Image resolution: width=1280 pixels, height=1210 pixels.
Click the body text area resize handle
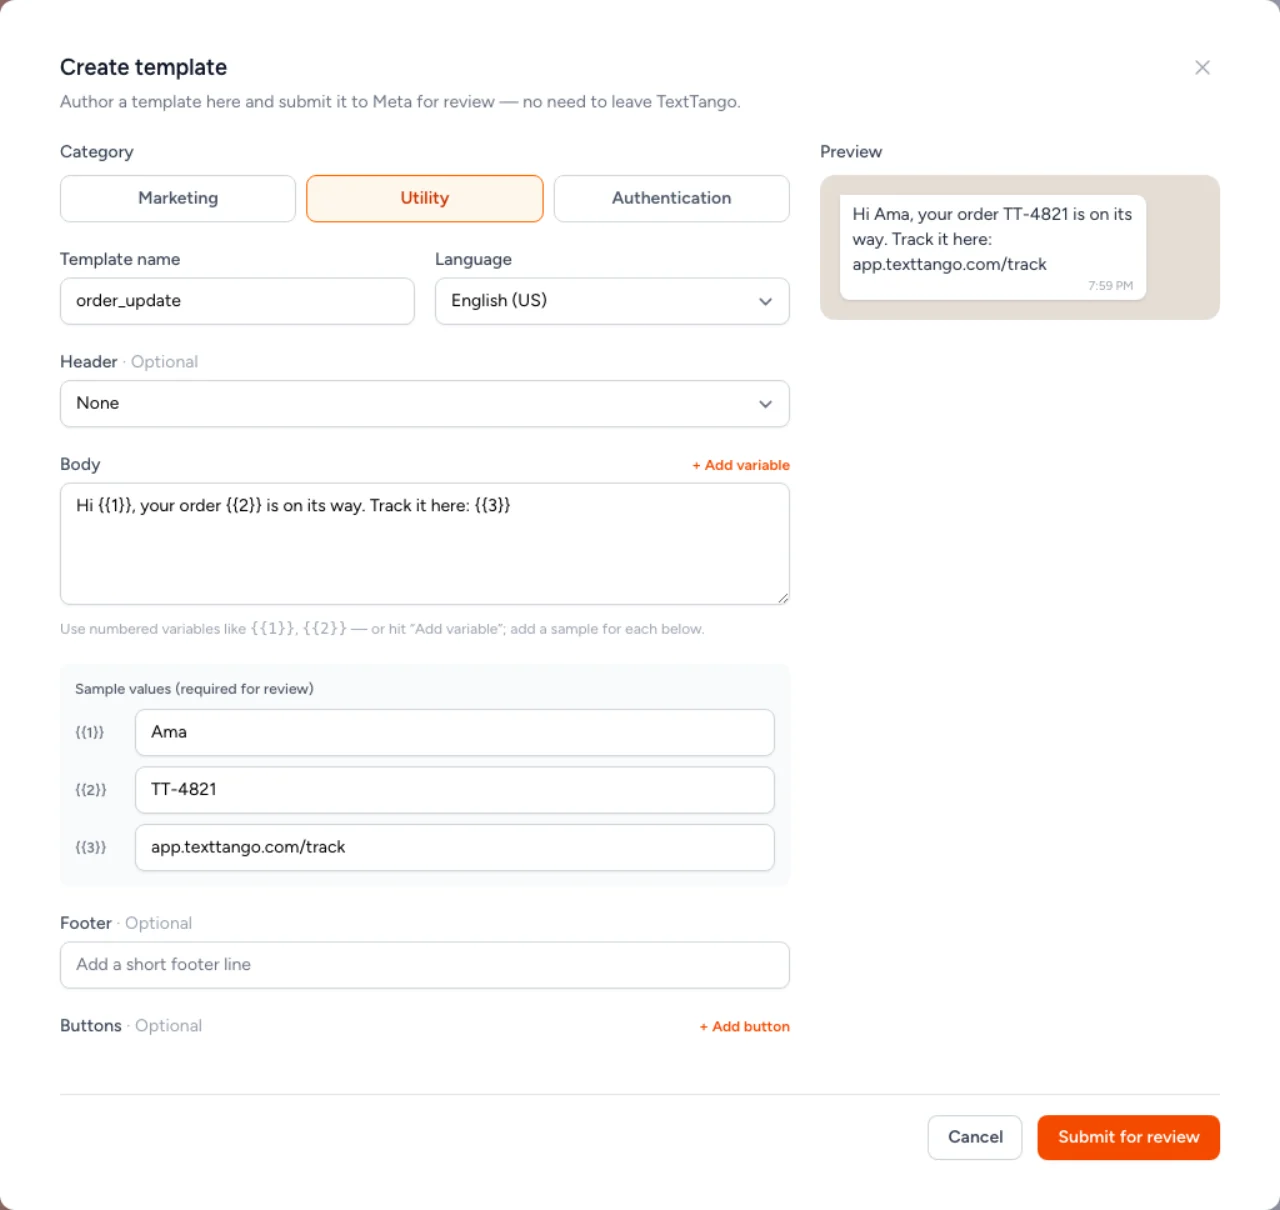[783, 598]
